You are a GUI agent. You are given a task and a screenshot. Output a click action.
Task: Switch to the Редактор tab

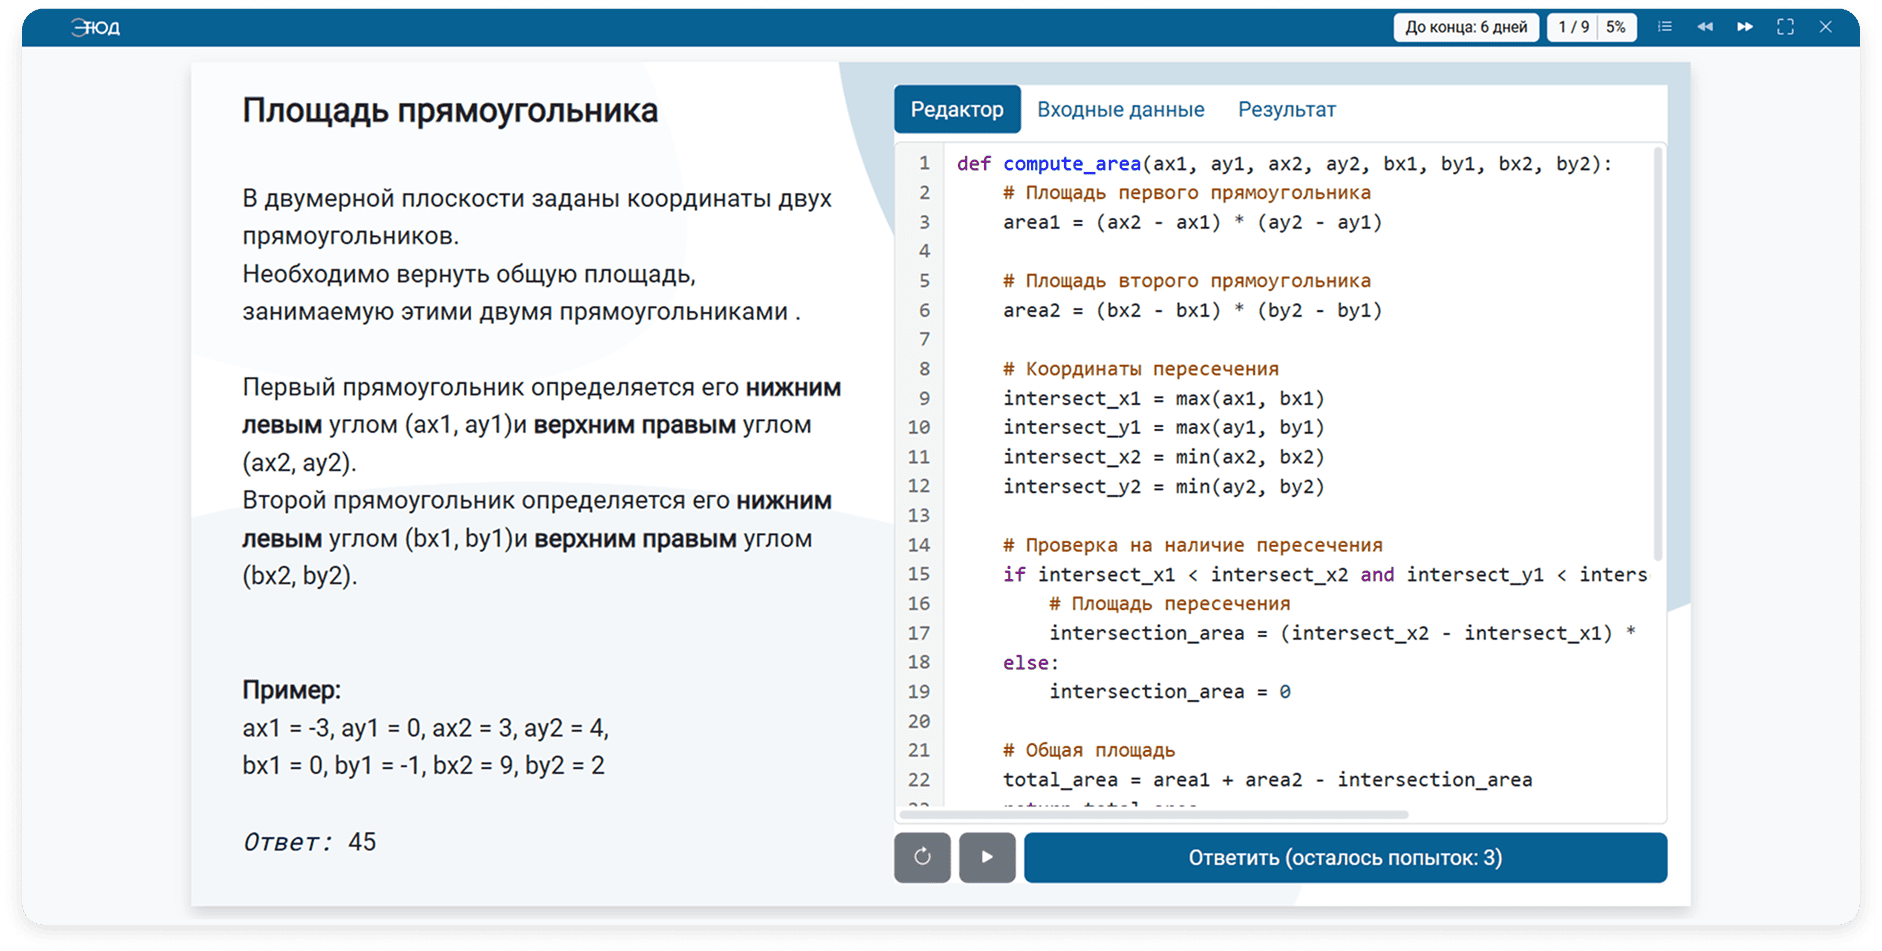click(x=956, y=109)
